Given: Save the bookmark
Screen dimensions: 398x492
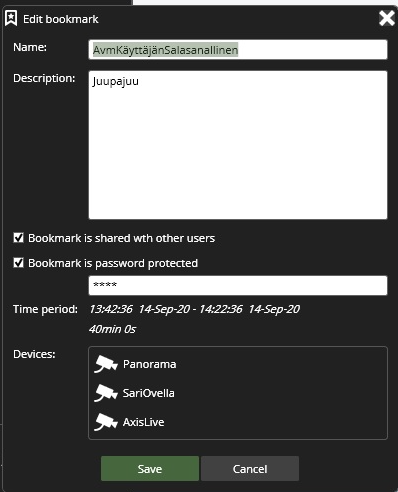Looking at the screenshot, I should click(x=150, y=469).
